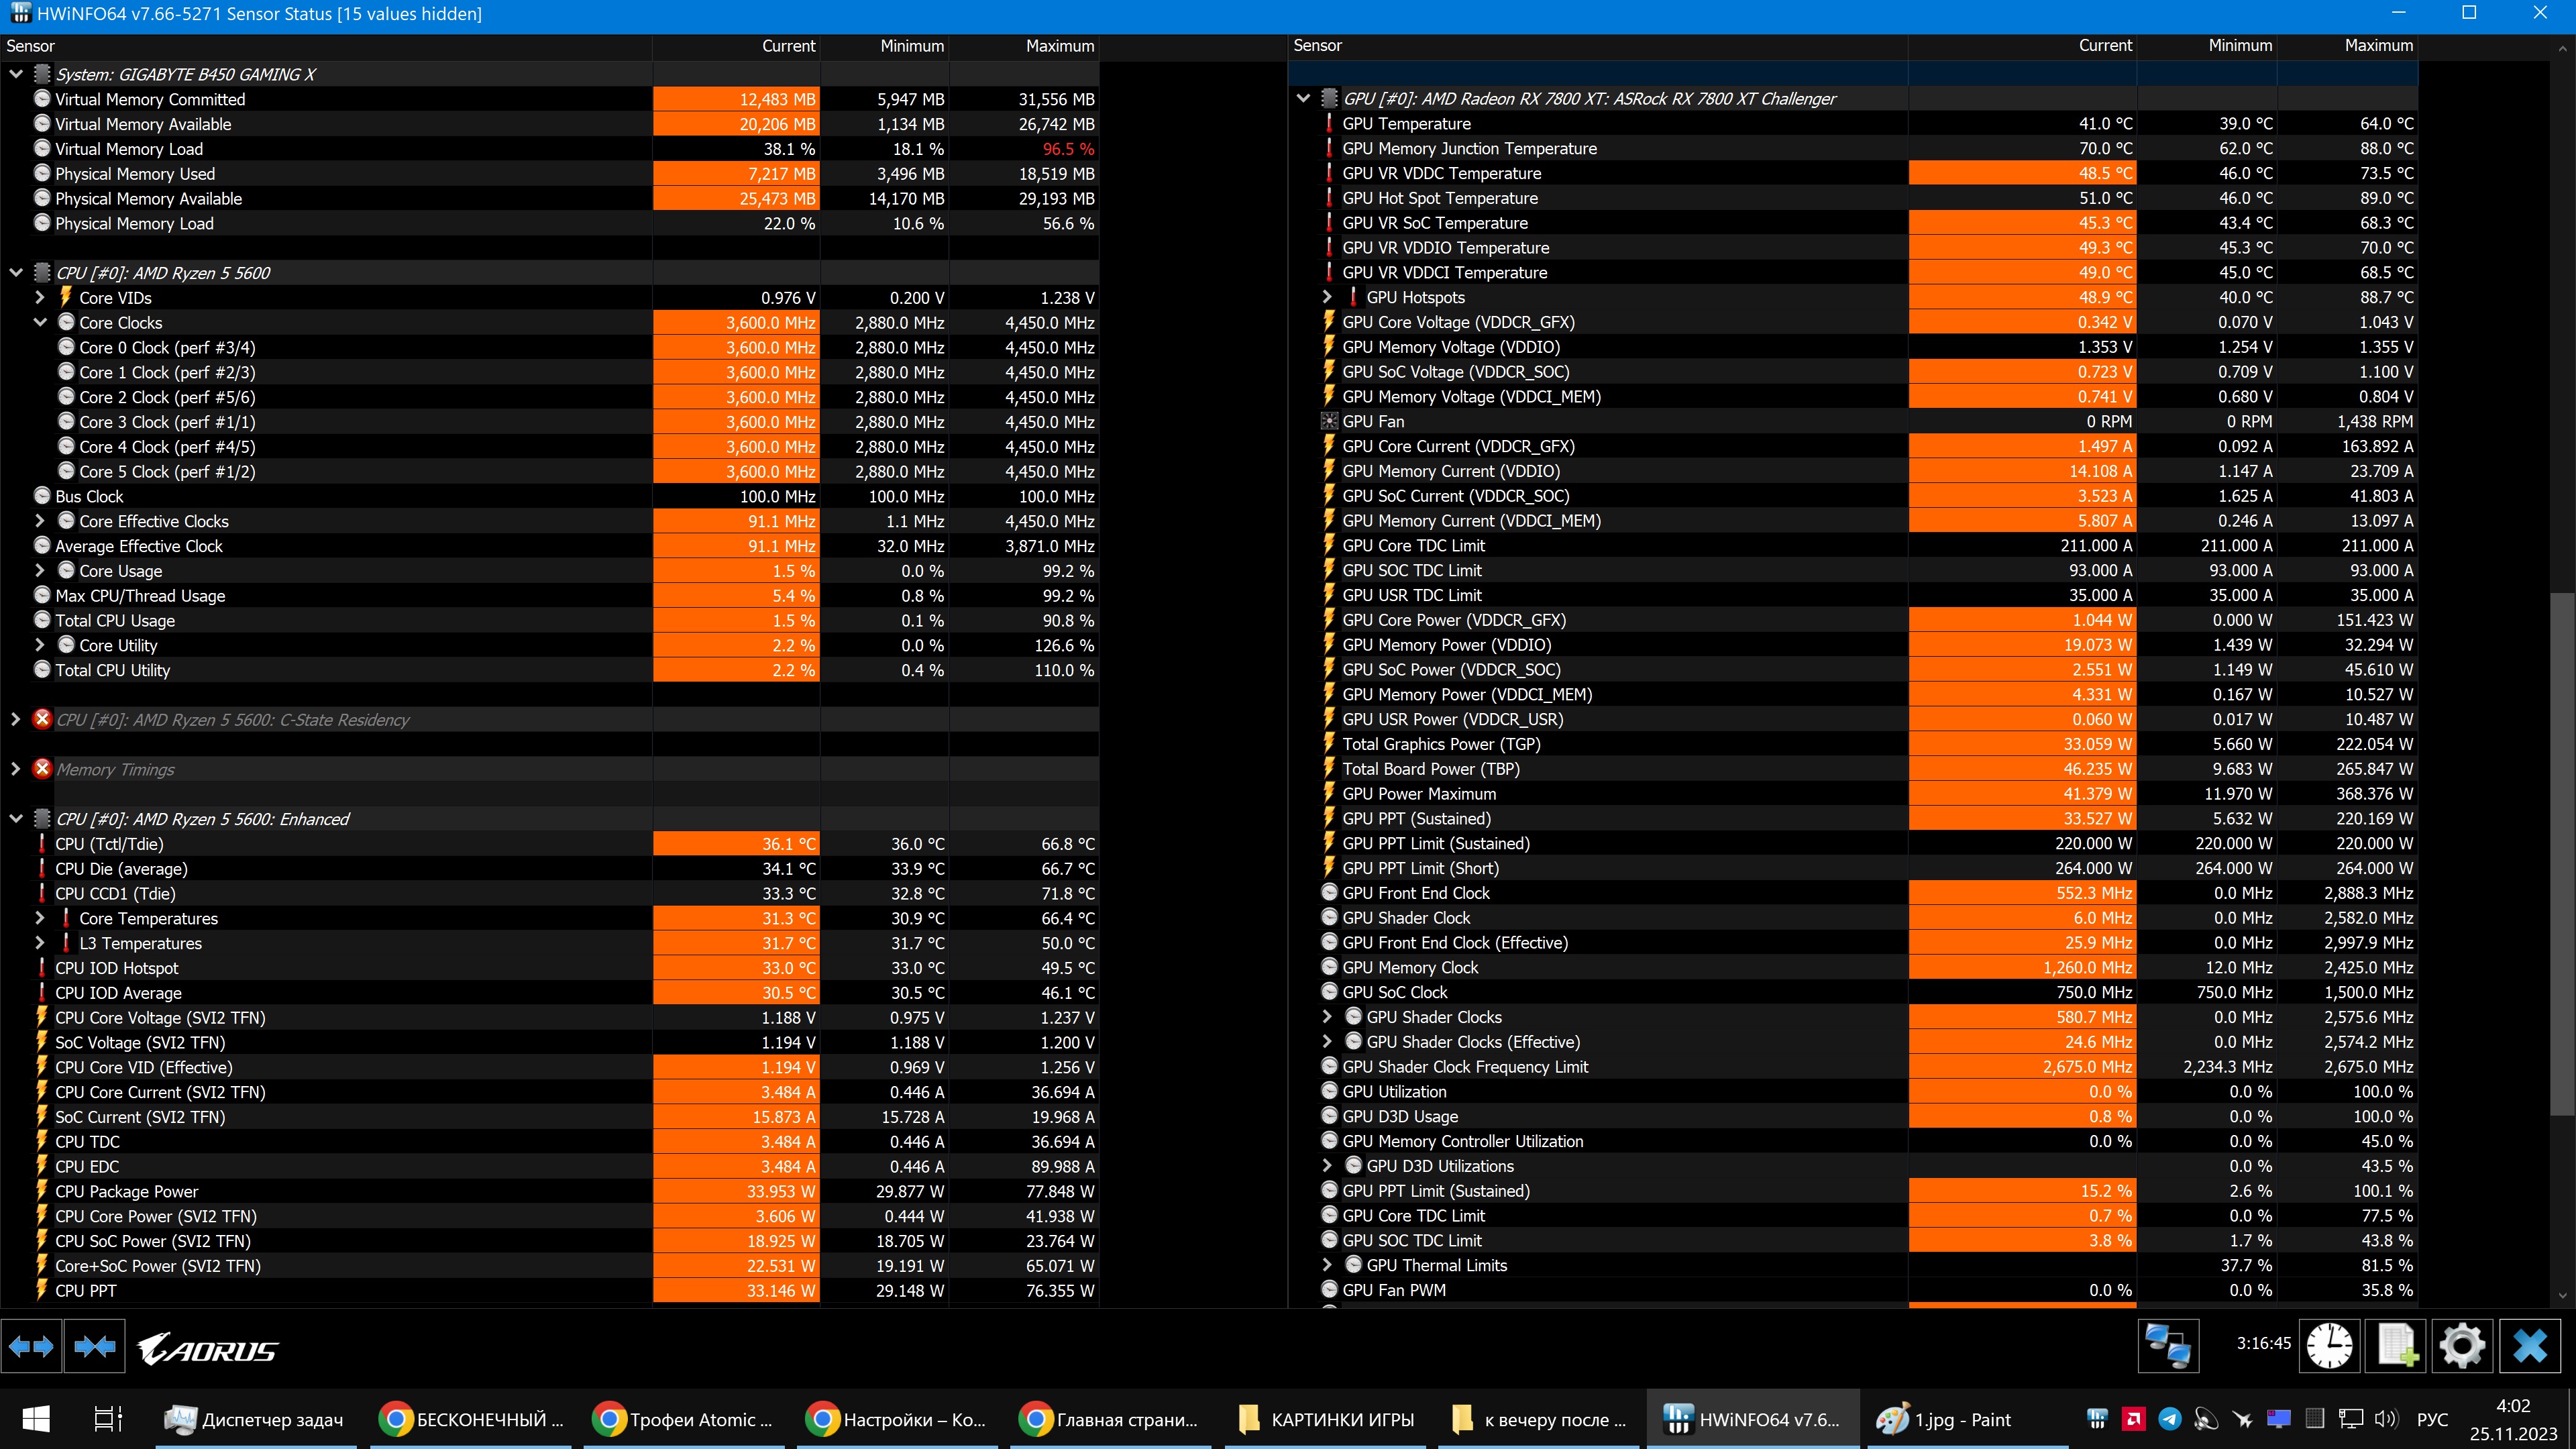The width and height of the screenshot is (2576, 1449).
Task: Click the shrink panels arrows icon
Action: tap(95, 1347)
